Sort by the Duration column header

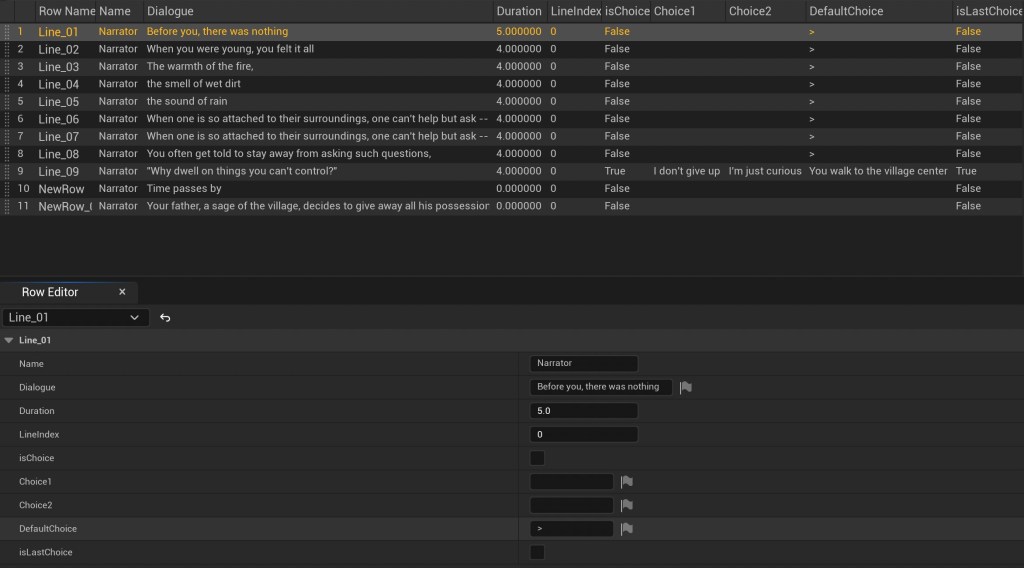point(518,11)
